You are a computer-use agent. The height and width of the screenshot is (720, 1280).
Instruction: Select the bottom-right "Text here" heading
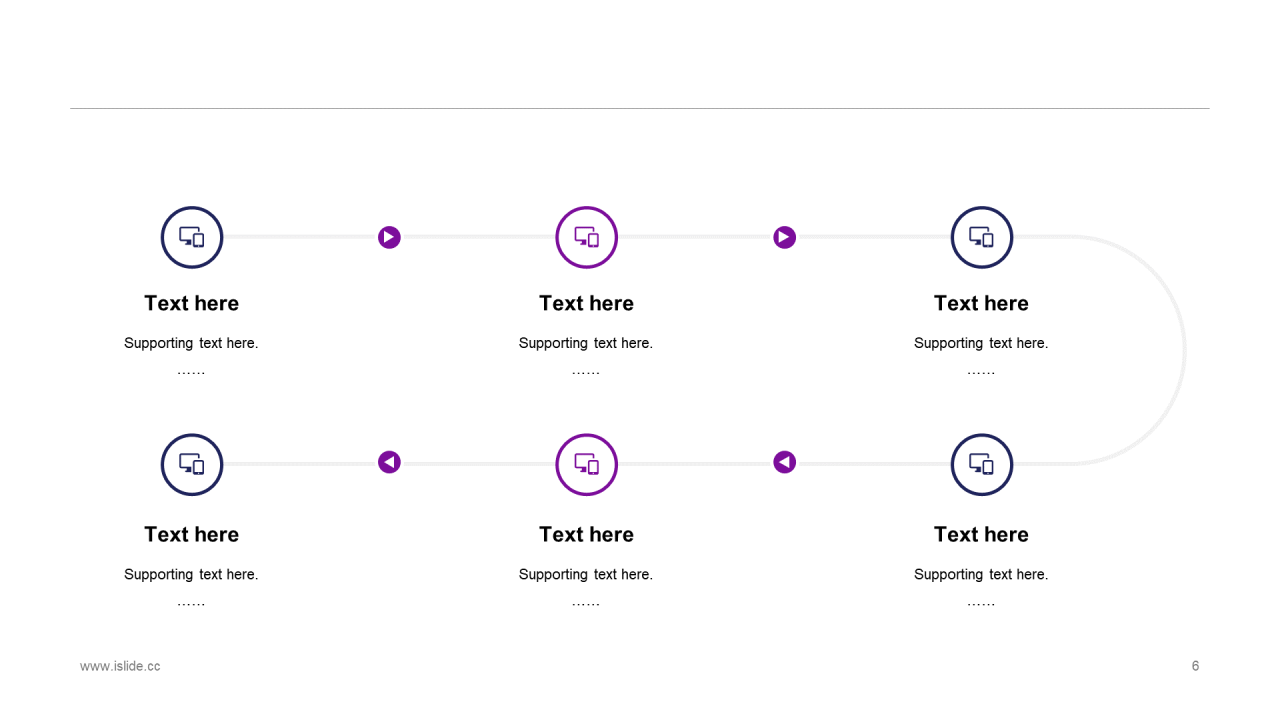(982, 534)
